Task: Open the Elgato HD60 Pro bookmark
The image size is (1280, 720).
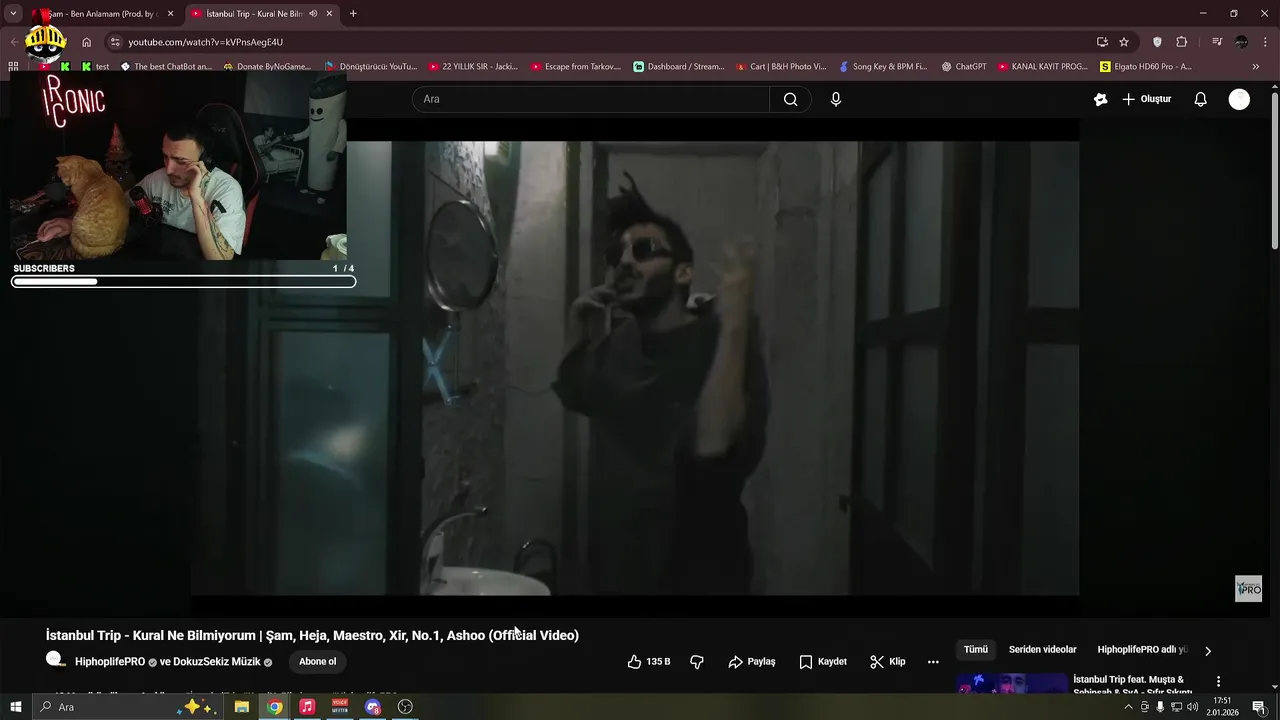Action: [x=1146, y=67]
